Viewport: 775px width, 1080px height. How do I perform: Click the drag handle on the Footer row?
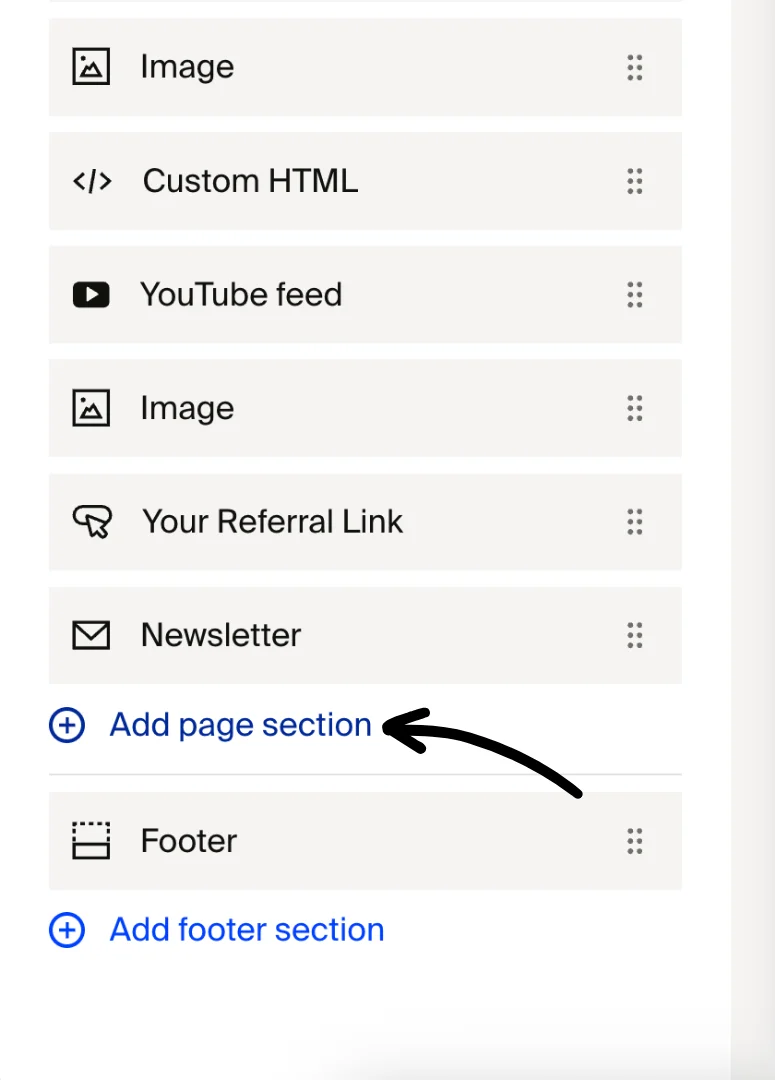point(635,842)
